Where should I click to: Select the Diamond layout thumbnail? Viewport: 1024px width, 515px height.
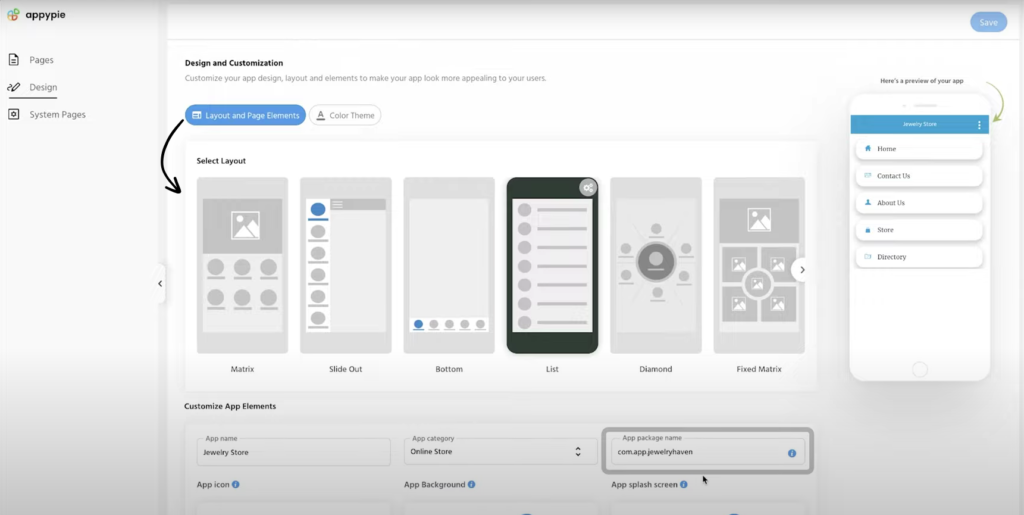656,265
